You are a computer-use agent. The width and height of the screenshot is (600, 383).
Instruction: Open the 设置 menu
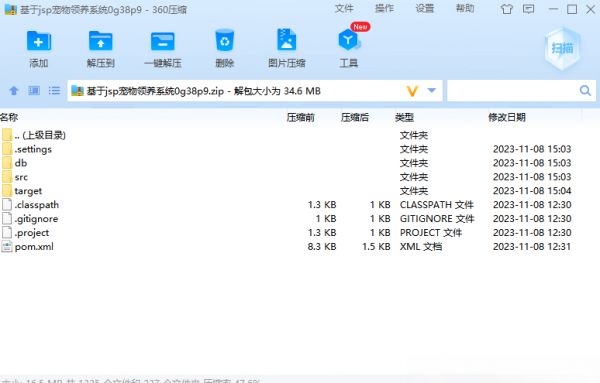click(x=425, y=8)
